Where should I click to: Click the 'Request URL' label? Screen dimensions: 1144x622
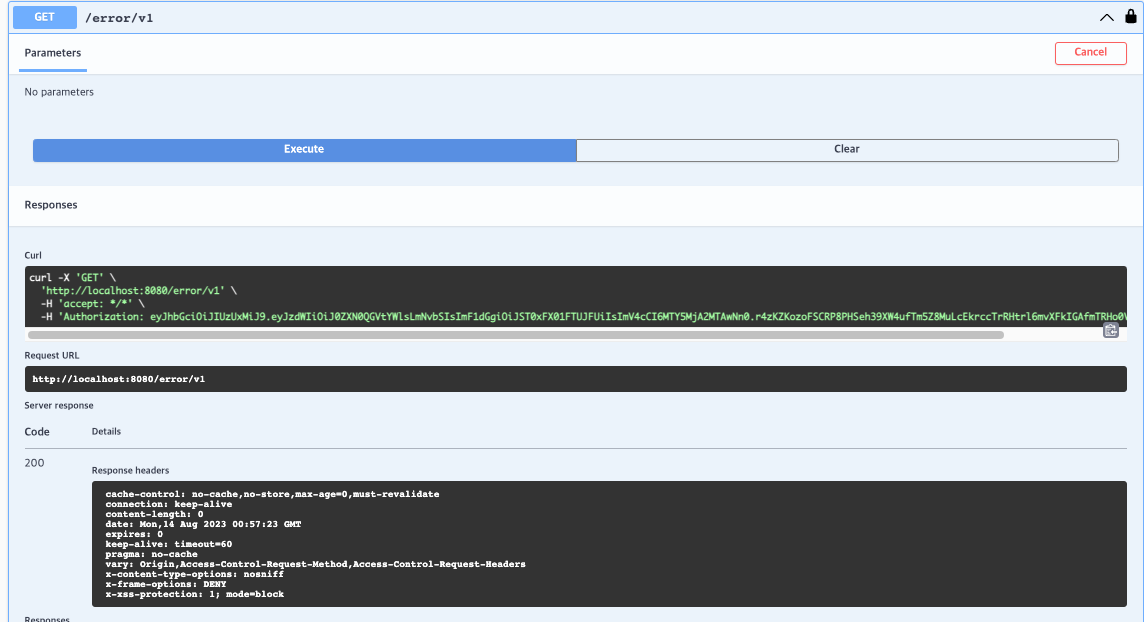(x=52, y=355)
